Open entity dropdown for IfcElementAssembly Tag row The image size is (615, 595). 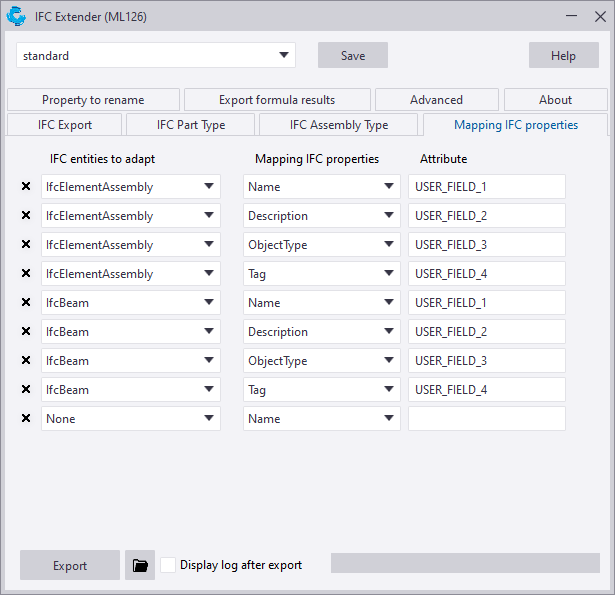pyautogui.click(x=131, y=273)
